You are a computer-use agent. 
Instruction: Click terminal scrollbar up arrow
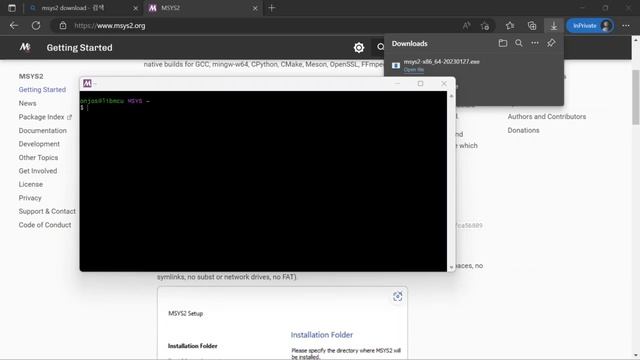[x=451, y=96]
